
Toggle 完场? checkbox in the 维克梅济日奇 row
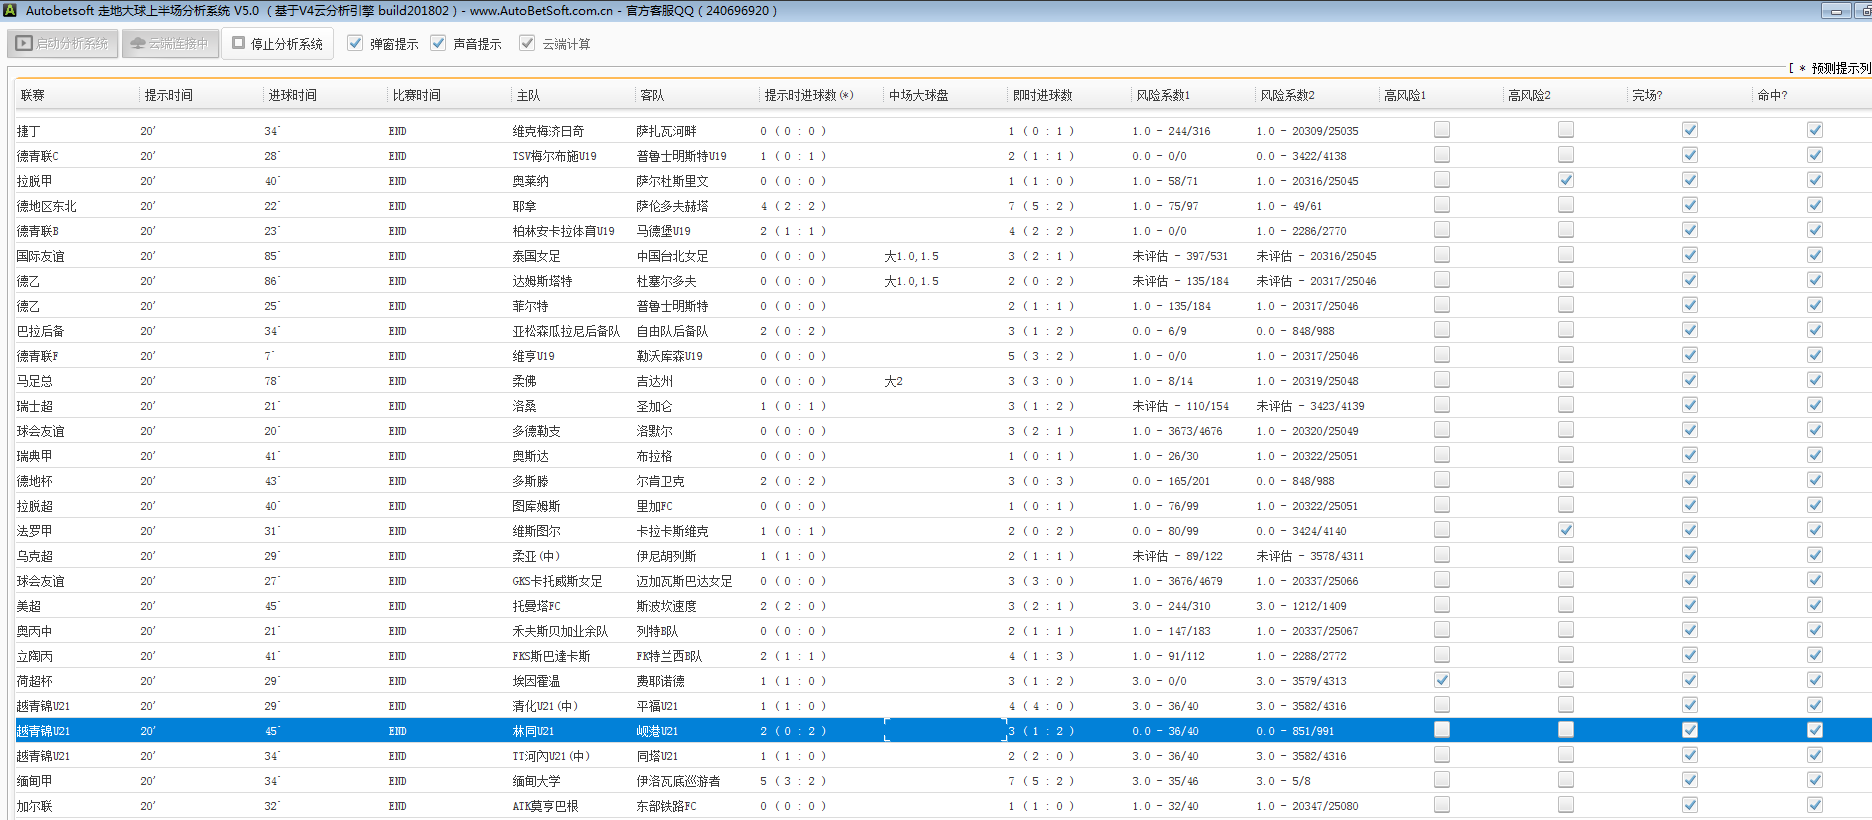click(x=1689, y=130)
